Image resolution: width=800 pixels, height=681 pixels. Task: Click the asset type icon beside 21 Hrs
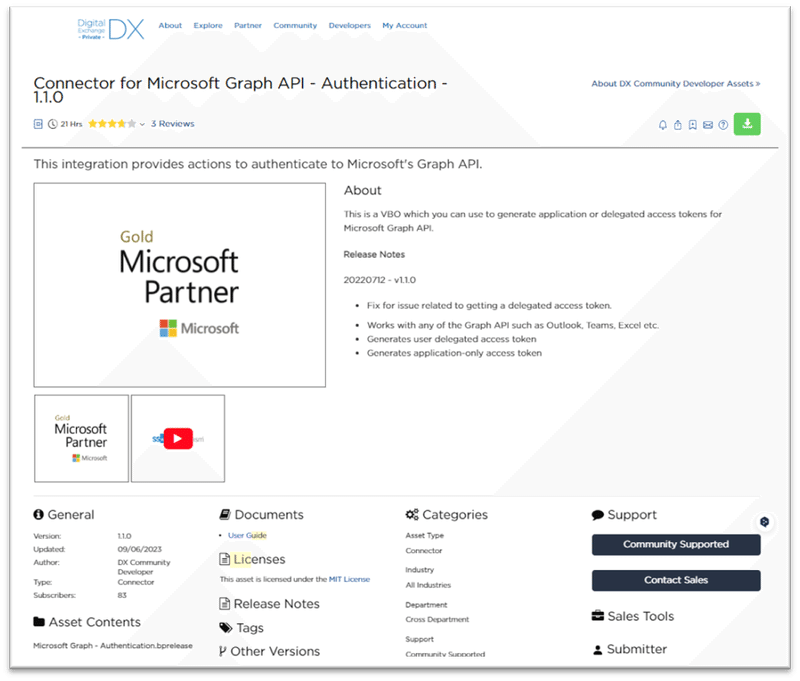tap(38, 124)
